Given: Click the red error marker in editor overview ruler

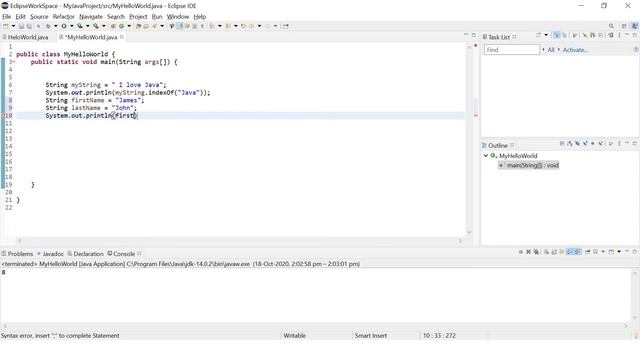Looking at the screenshot, I should point(476,116).
